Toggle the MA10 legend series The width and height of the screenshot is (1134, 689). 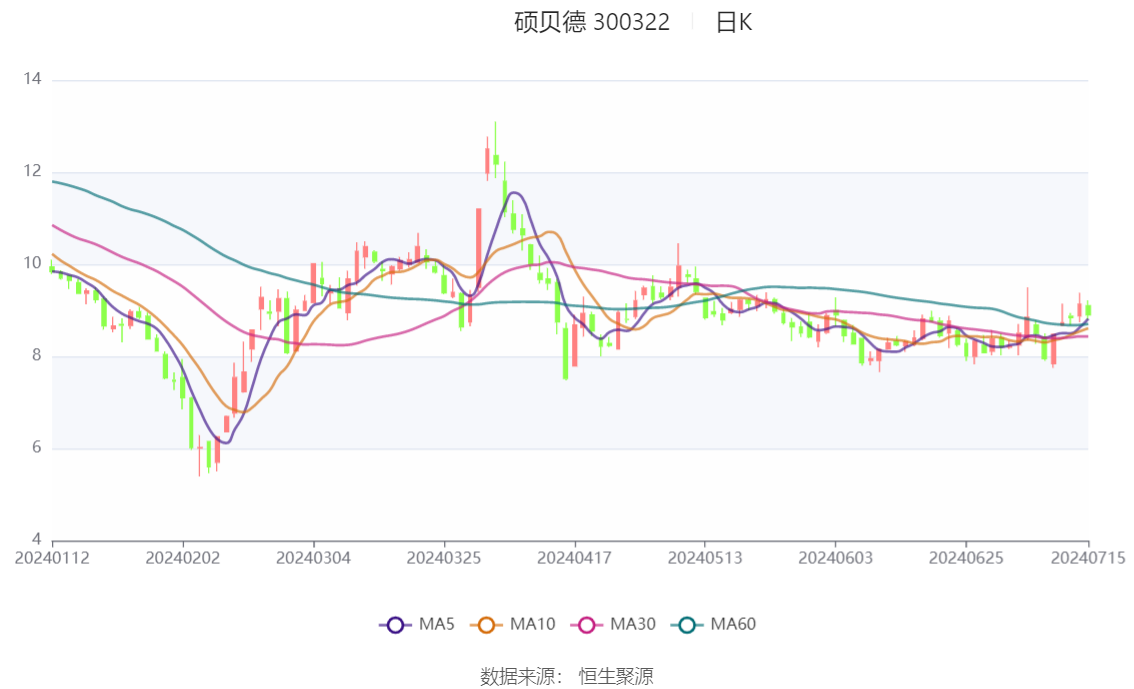click(513, 624)
